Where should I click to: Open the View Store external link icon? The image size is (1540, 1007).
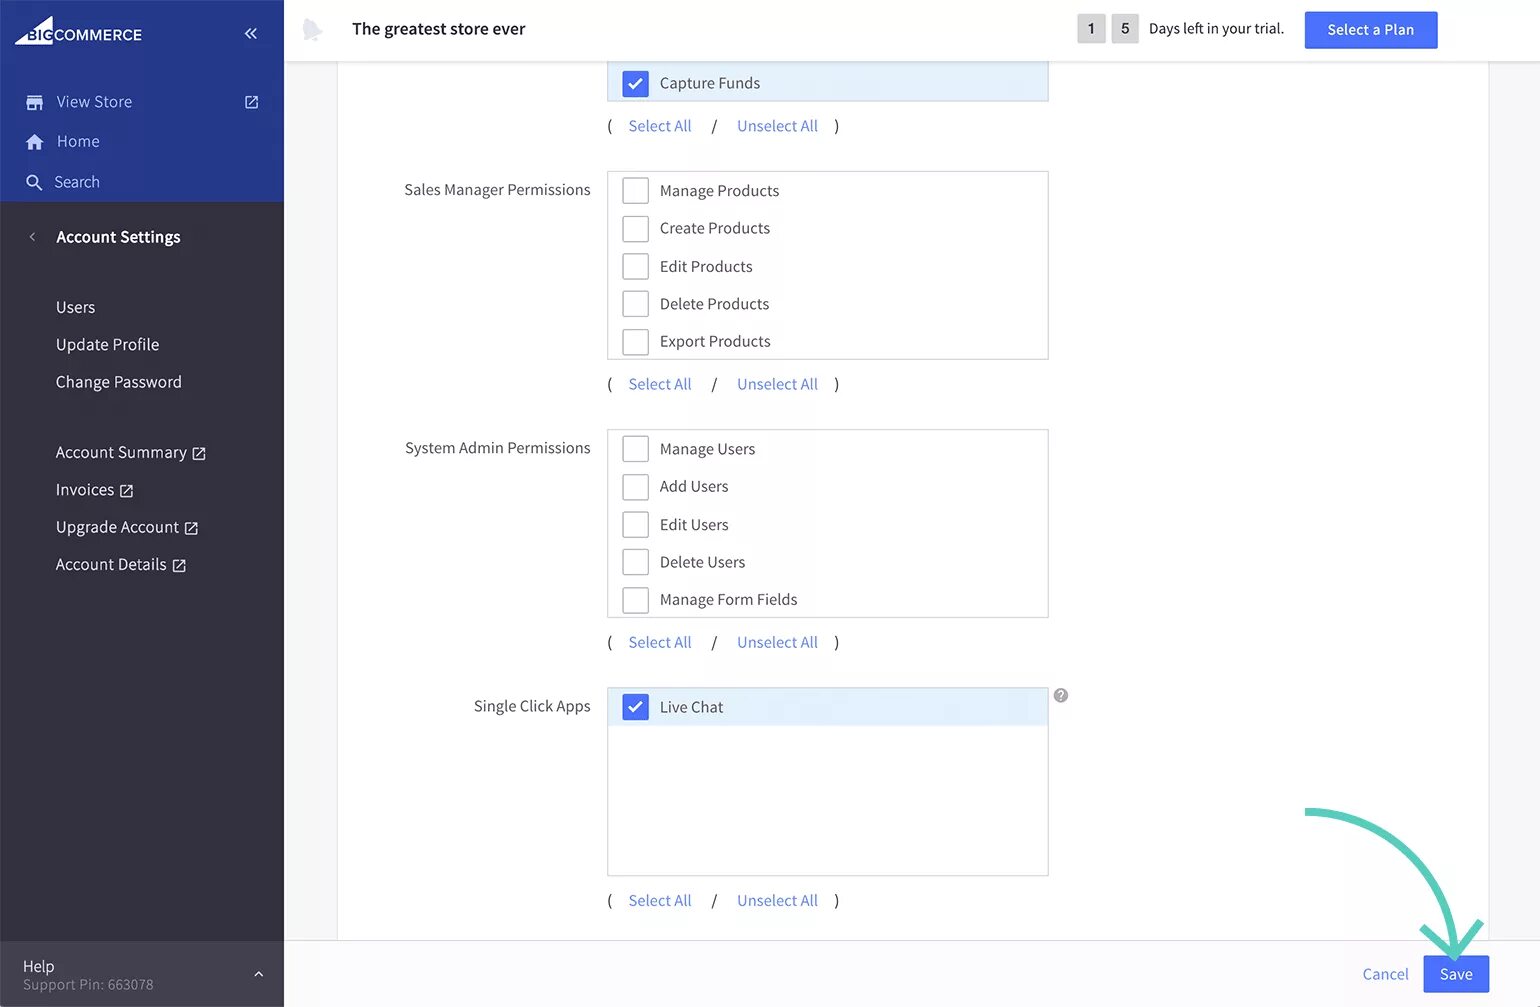pyautogui.click(x=252, y=102)
